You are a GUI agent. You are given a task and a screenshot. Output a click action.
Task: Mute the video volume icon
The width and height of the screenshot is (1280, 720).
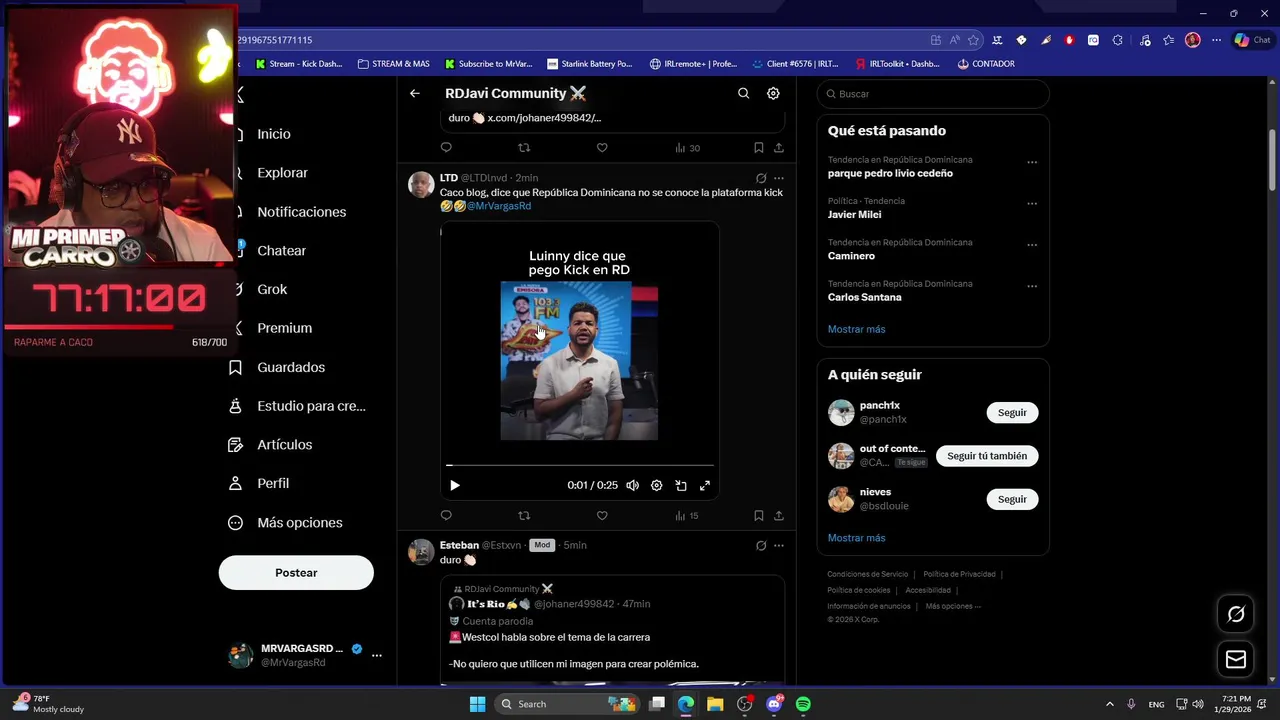tap(632, 485)
